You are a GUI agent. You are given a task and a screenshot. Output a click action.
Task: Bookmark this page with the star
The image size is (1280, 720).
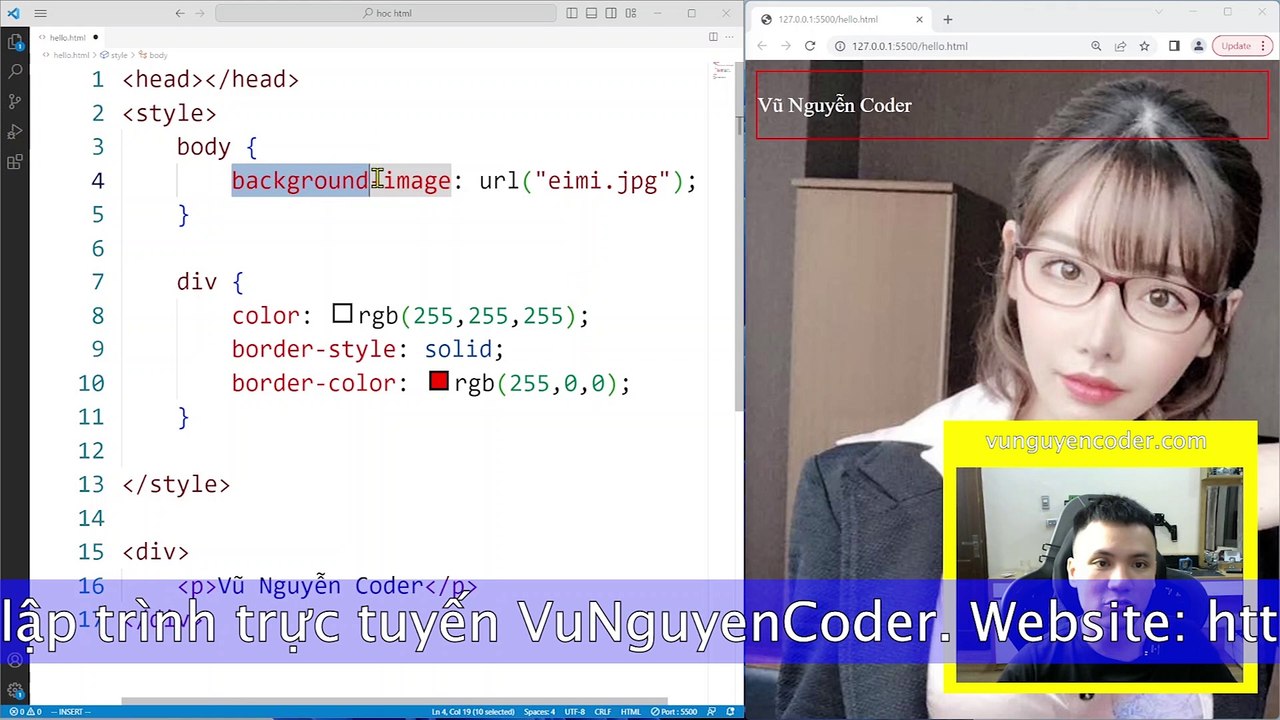pyautogui.click(x=1144, y=46)
